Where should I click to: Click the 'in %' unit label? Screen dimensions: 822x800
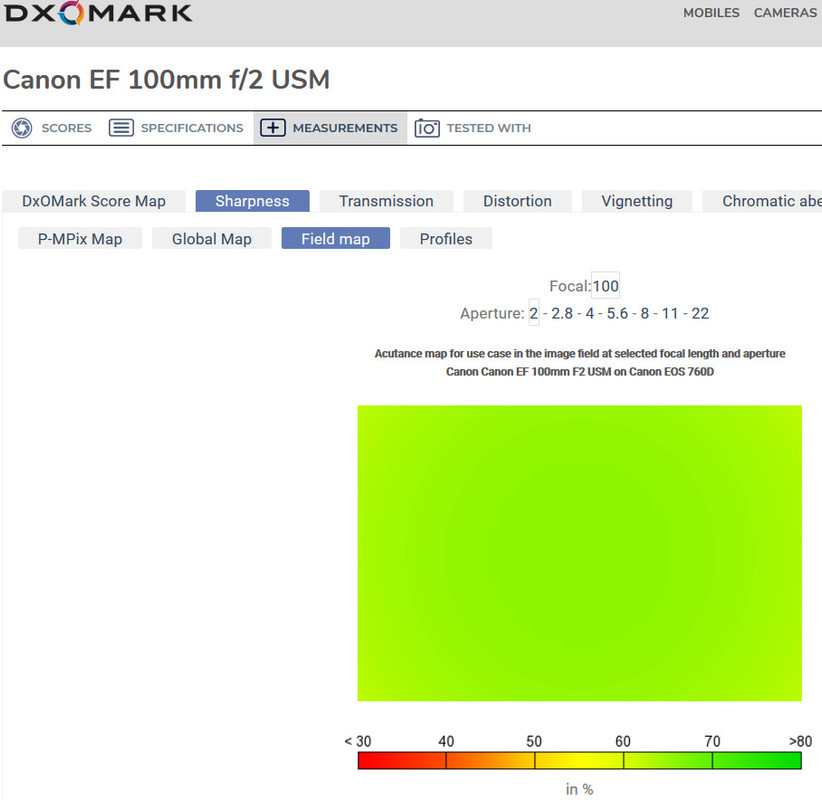click(x=579, y=789)
